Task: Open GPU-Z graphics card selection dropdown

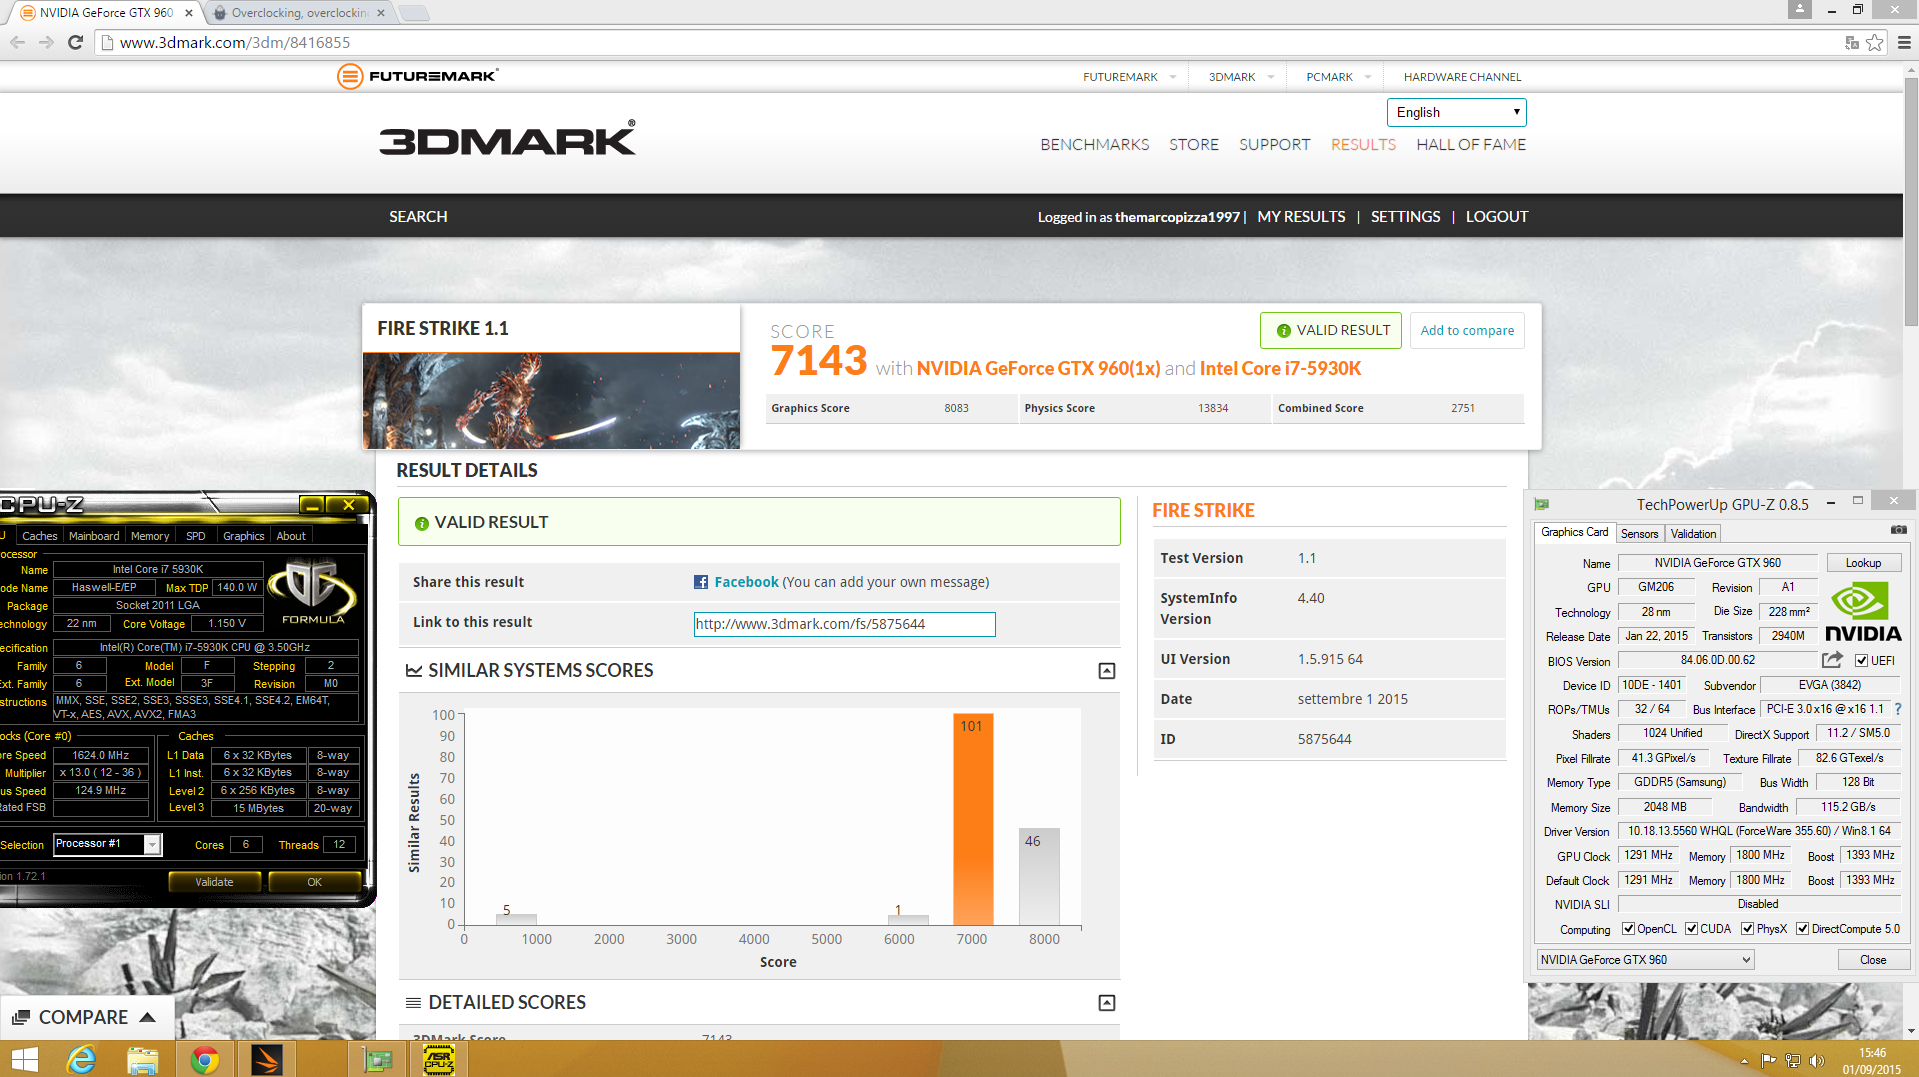Action: [x=1645, y=960]
